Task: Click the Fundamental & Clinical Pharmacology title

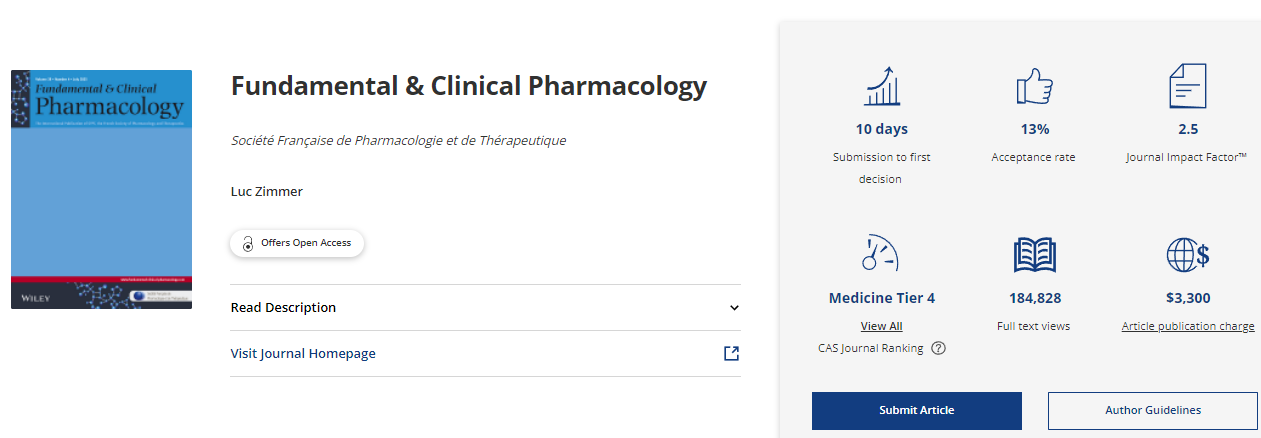Action: [x=468, y=86]
